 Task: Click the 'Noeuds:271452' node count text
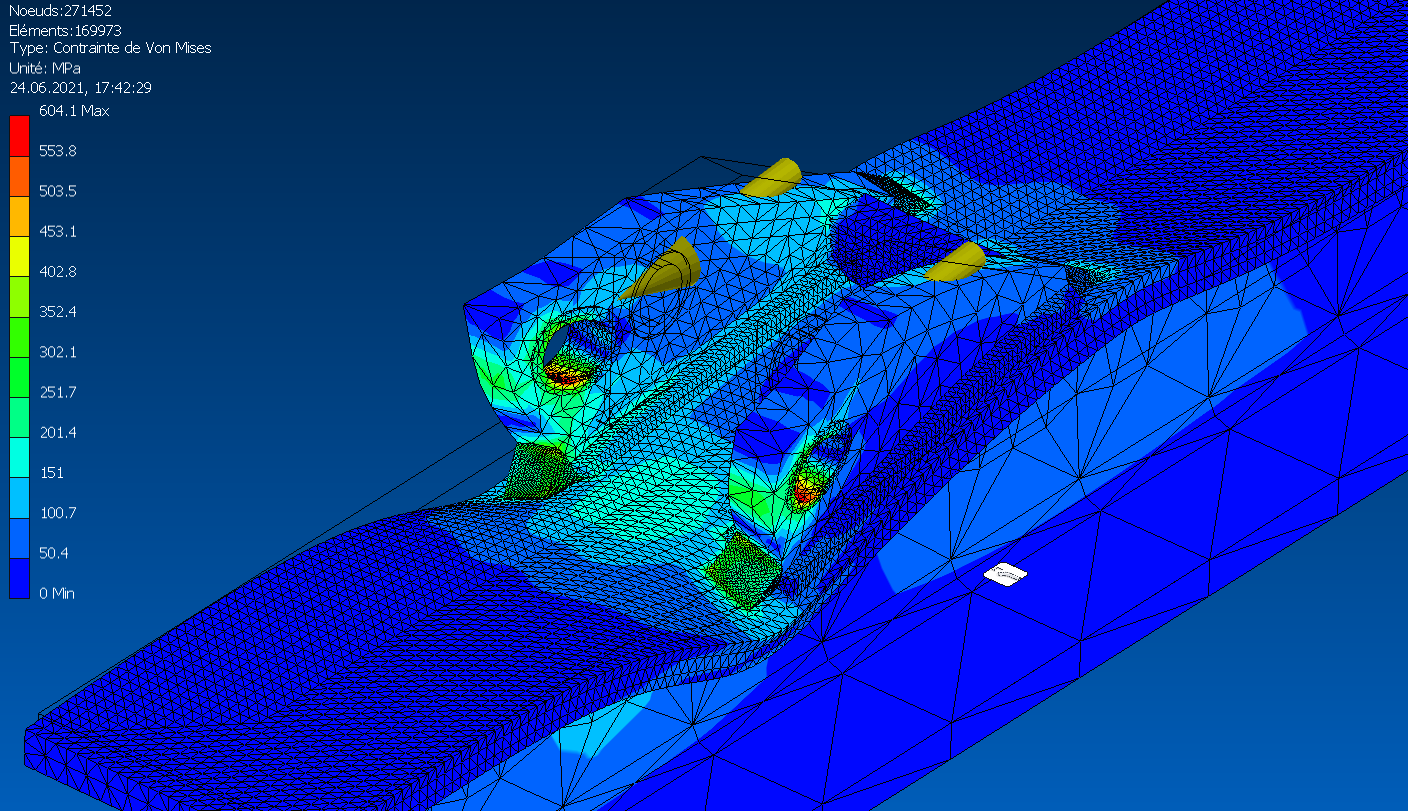tap(61, 11)
